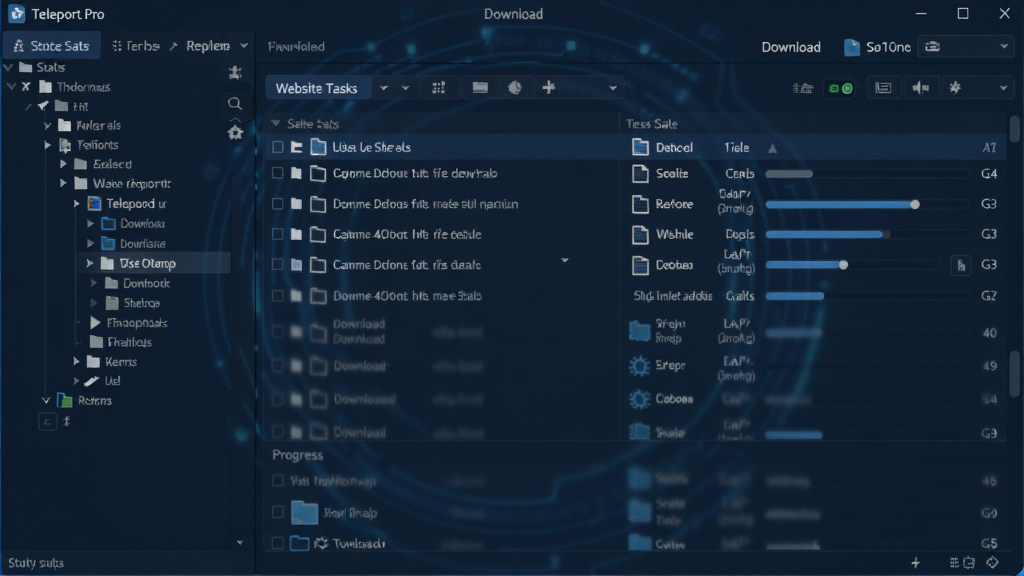Click the Website Tasks button
This screenshot has height=576, width=1024.
tap(317, 88)
